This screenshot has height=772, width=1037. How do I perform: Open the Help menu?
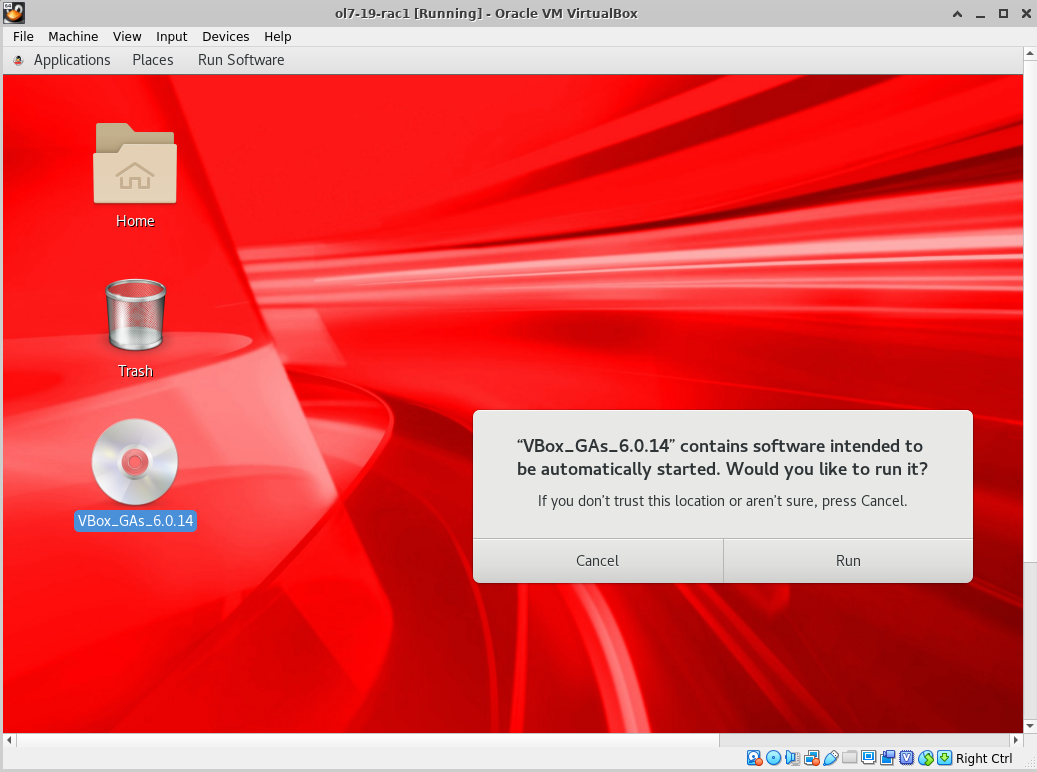point(278,36)
